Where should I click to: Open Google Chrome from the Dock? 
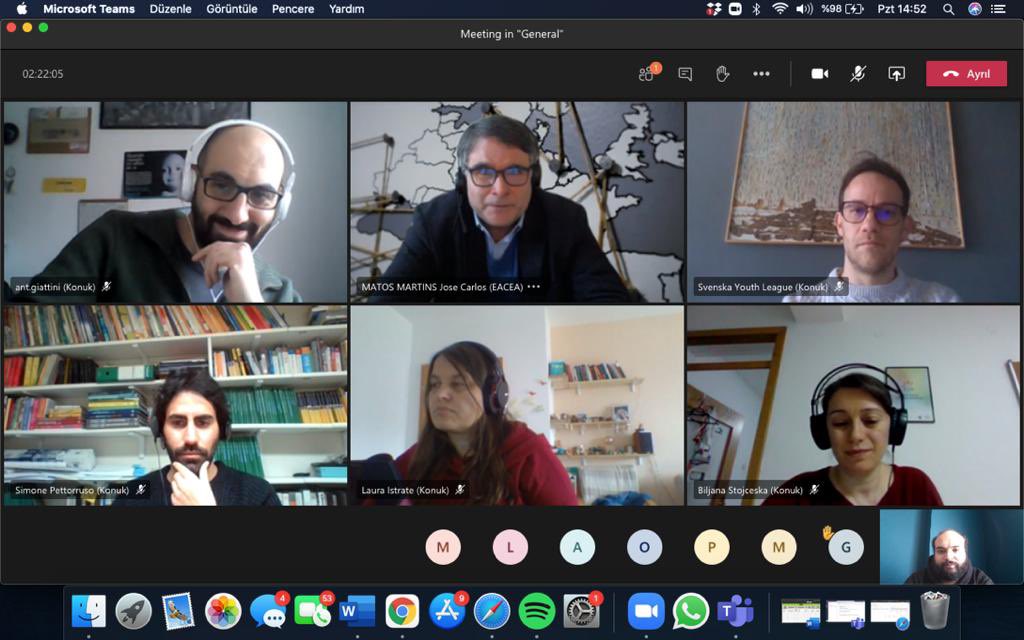[402, 611]
